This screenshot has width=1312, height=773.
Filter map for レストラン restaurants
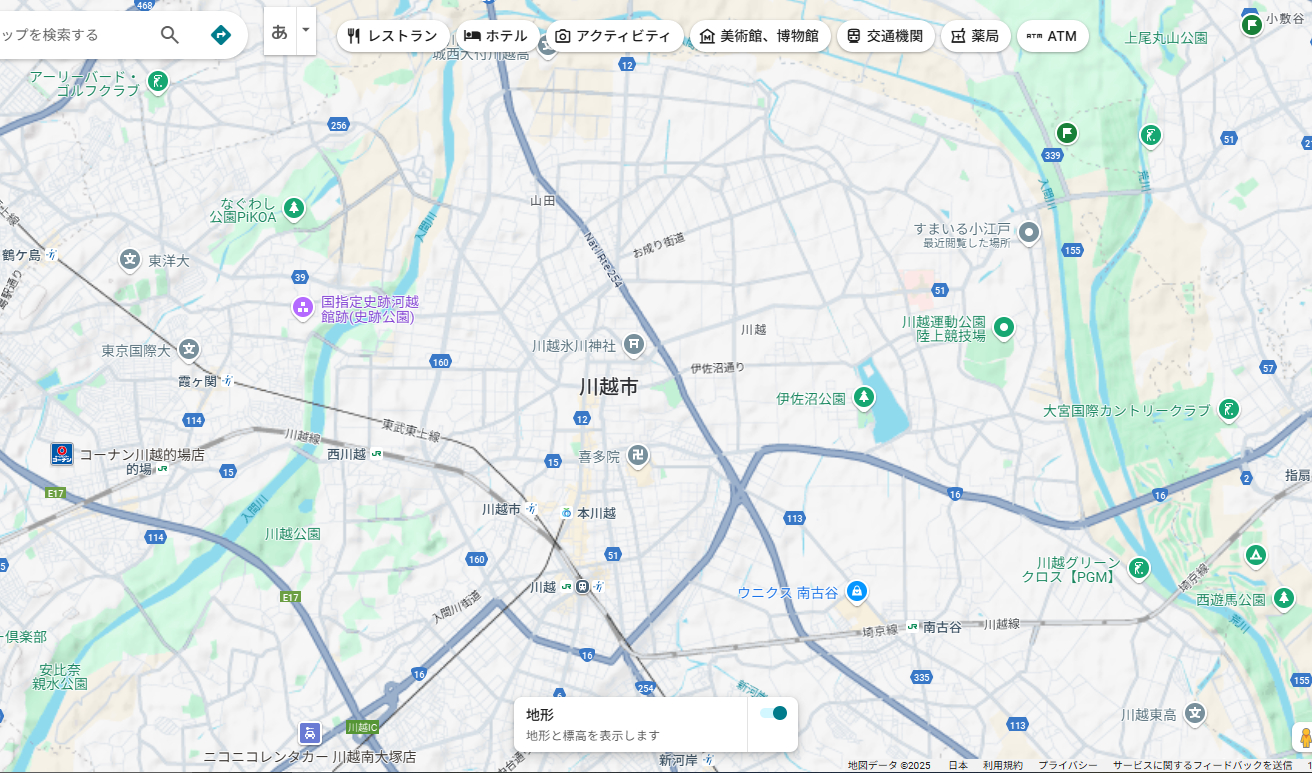pyautogui.click(x=394, y=35)
